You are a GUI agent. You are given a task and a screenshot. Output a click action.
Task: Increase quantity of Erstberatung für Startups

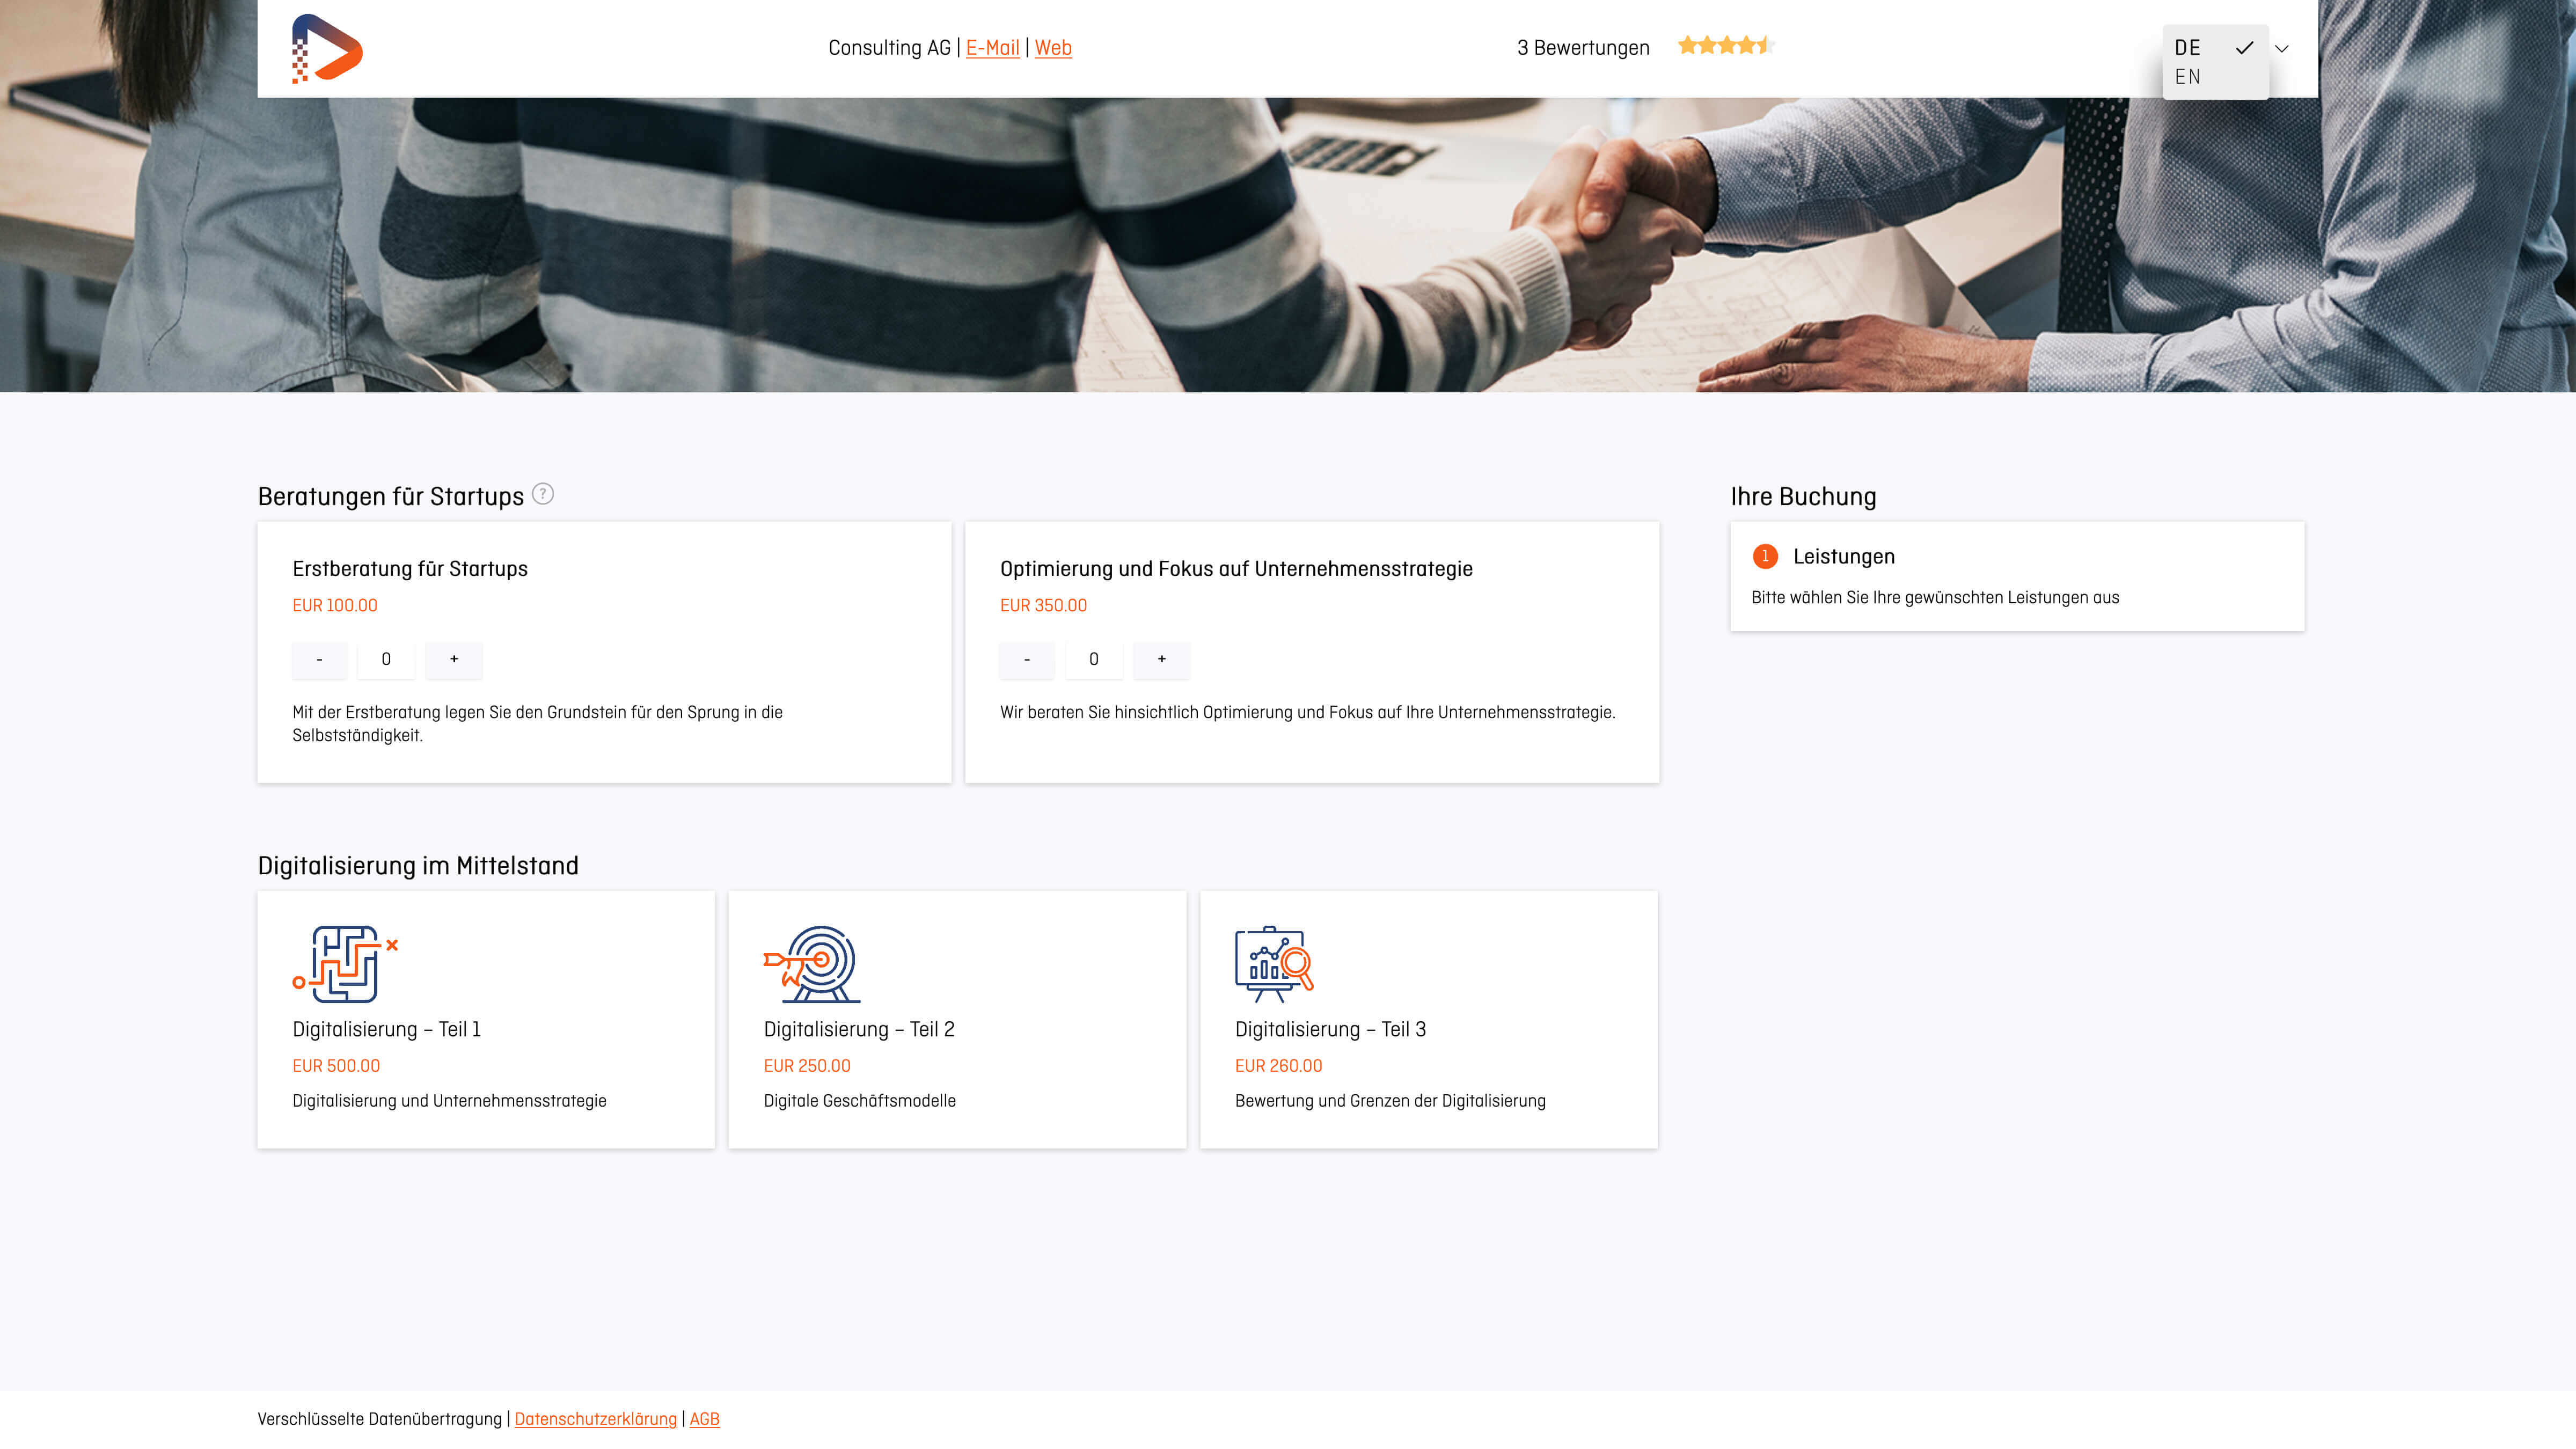[x=454, y=659]
